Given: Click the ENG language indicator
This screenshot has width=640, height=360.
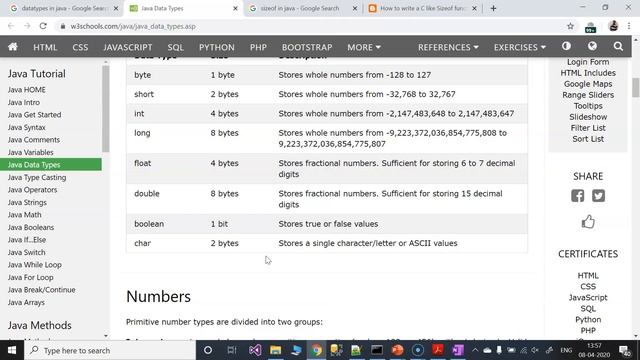Looking at the screenshot, I should 566,350.
